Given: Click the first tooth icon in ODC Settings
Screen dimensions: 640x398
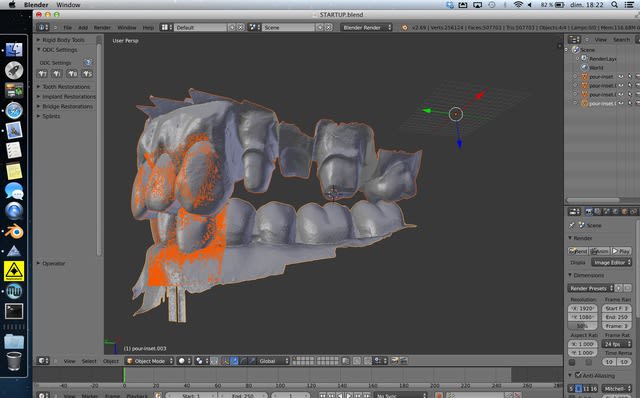Looking at the screenshot, I should [42, 74].
